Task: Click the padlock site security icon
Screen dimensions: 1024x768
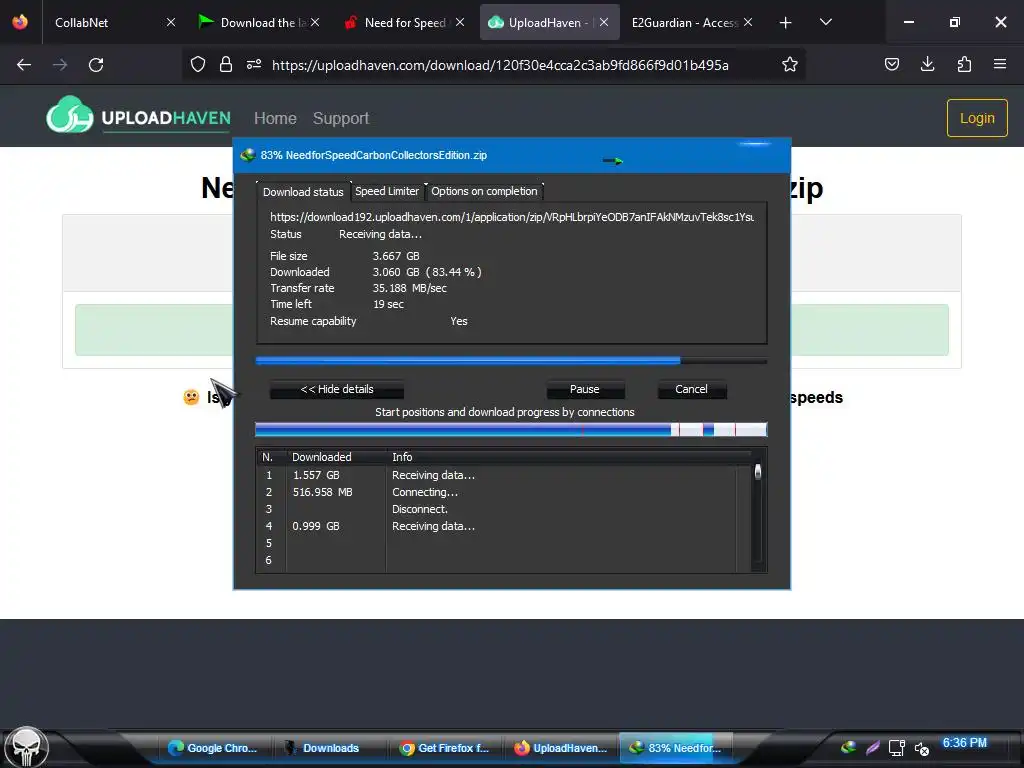Action: click(226, 64)
